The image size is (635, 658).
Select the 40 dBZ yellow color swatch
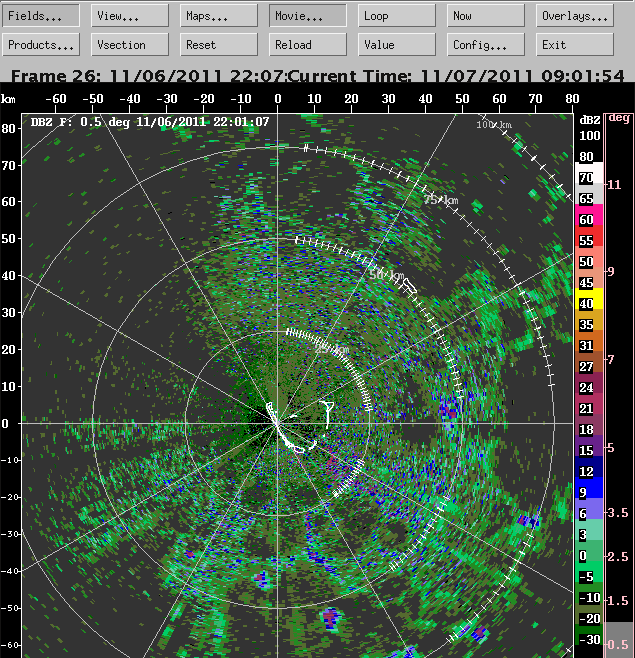click(x=589, y=299)
